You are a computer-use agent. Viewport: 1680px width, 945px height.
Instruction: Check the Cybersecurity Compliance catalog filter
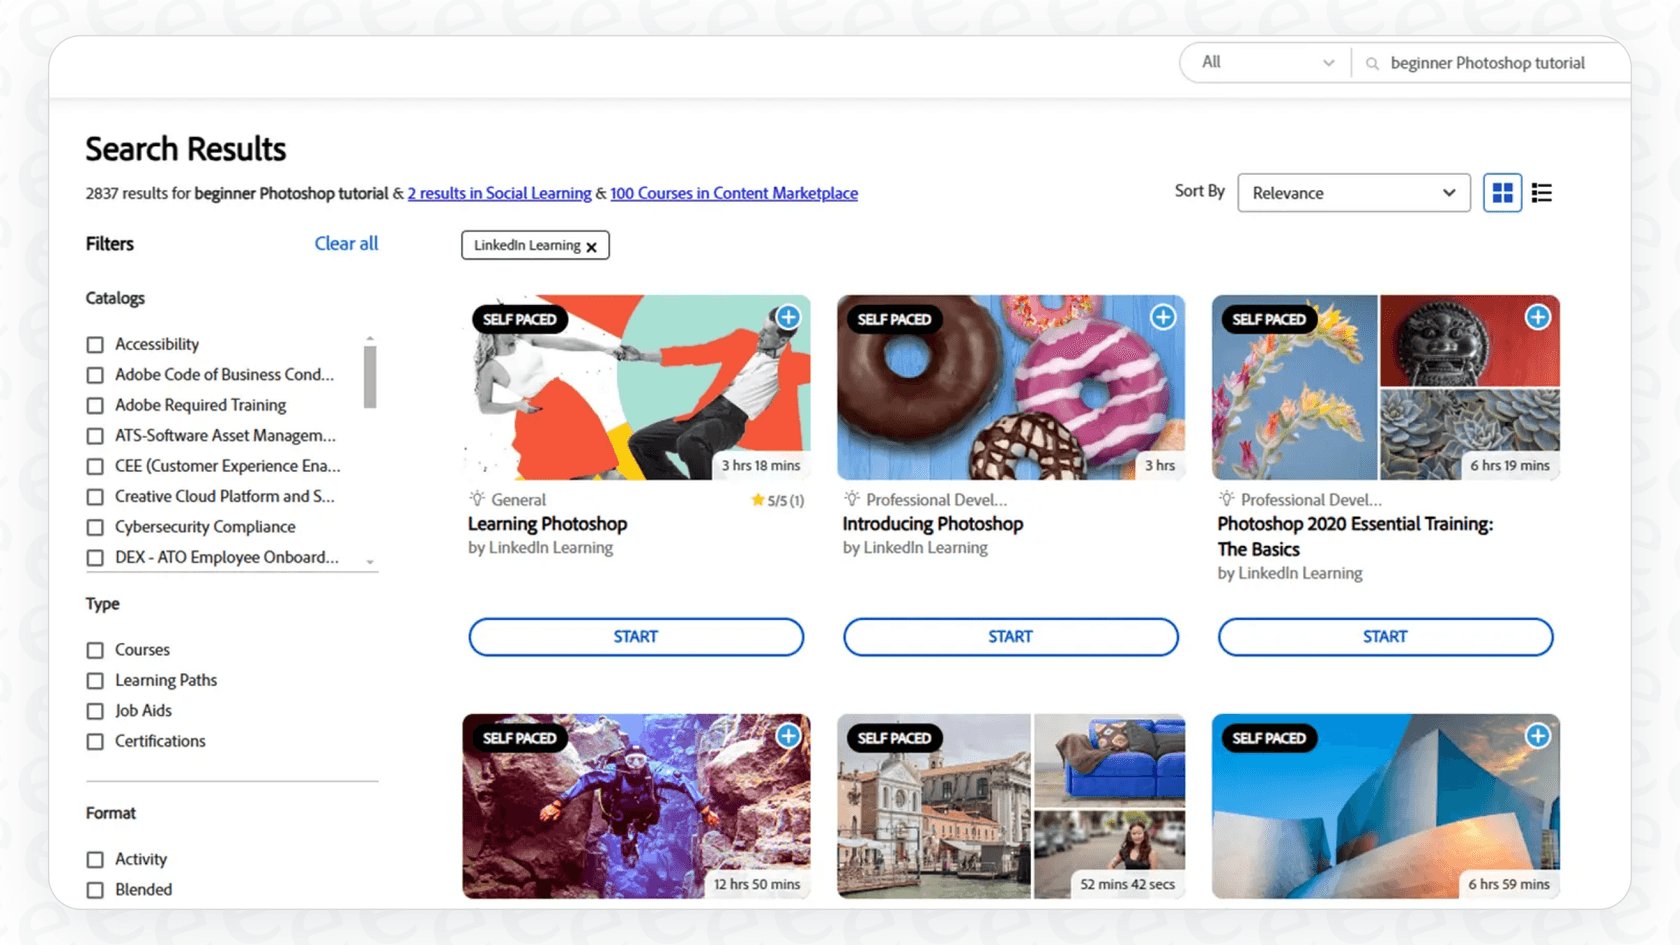(x=95, y=527)
